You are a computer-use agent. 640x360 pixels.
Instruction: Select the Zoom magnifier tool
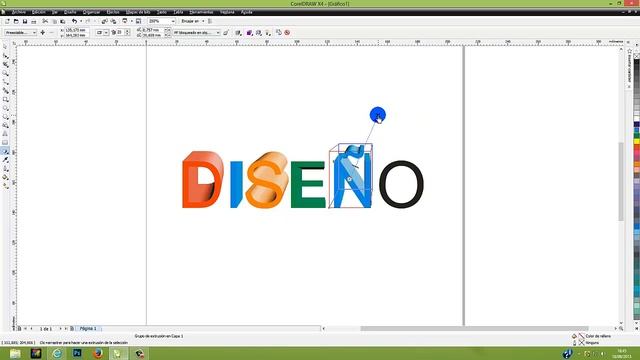[5, 73]
